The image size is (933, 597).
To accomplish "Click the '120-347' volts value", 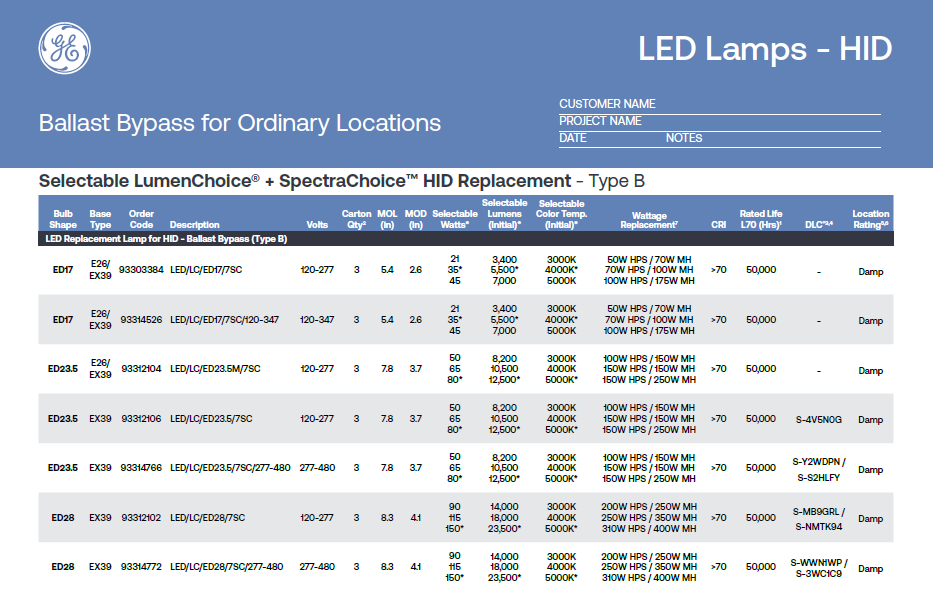I will point(317,320).
